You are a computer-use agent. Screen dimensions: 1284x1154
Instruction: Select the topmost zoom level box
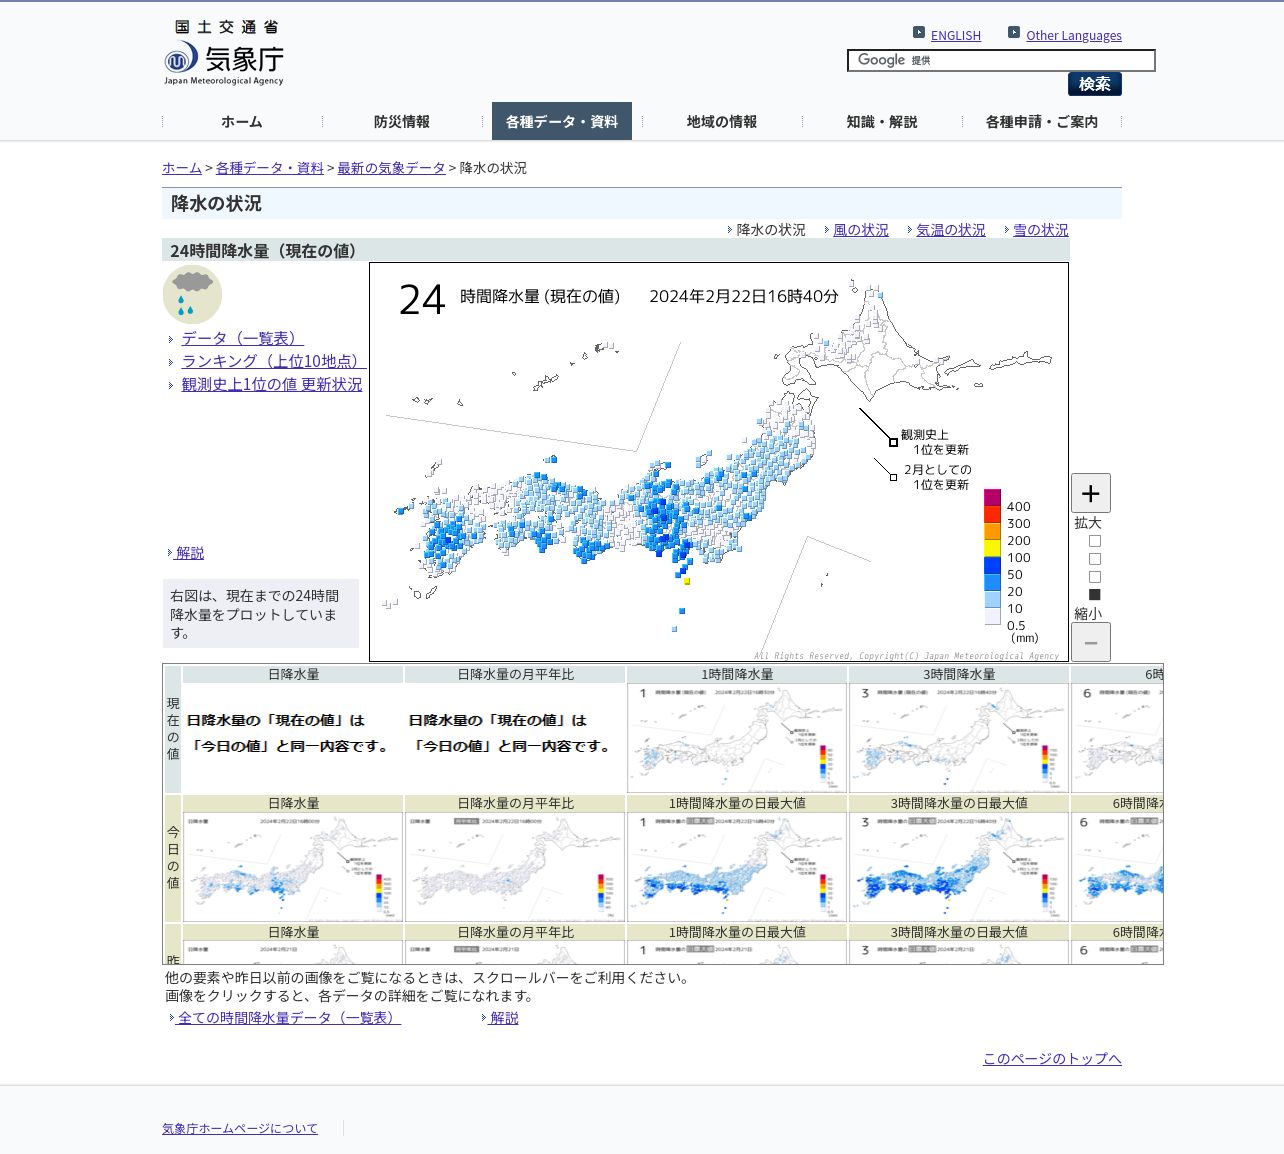[x=1095, y=541]
